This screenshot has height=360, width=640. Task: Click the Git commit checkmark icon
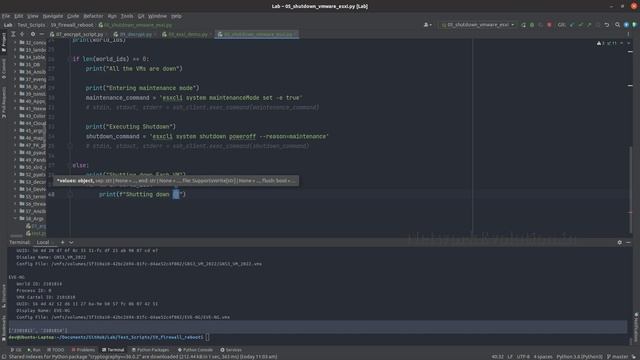point(581,25)
